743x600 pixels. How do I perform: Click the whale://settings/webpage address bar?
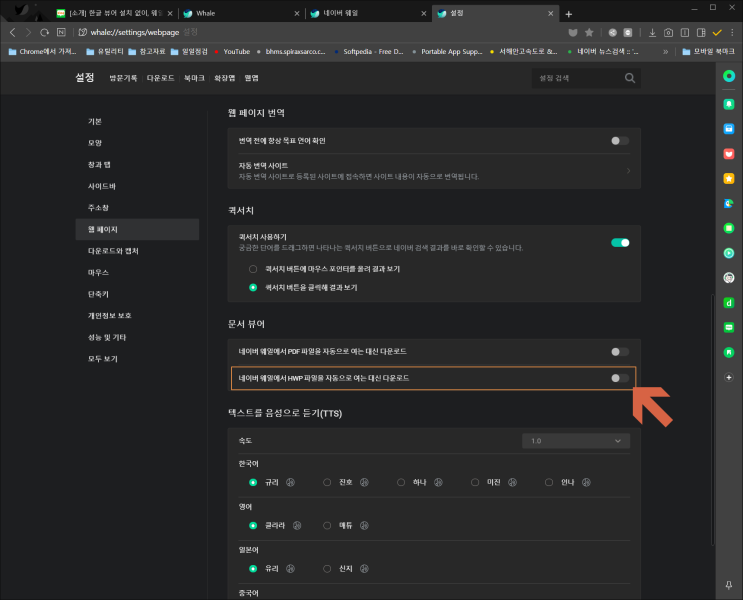pyautogui.click(x=135, y=32)
